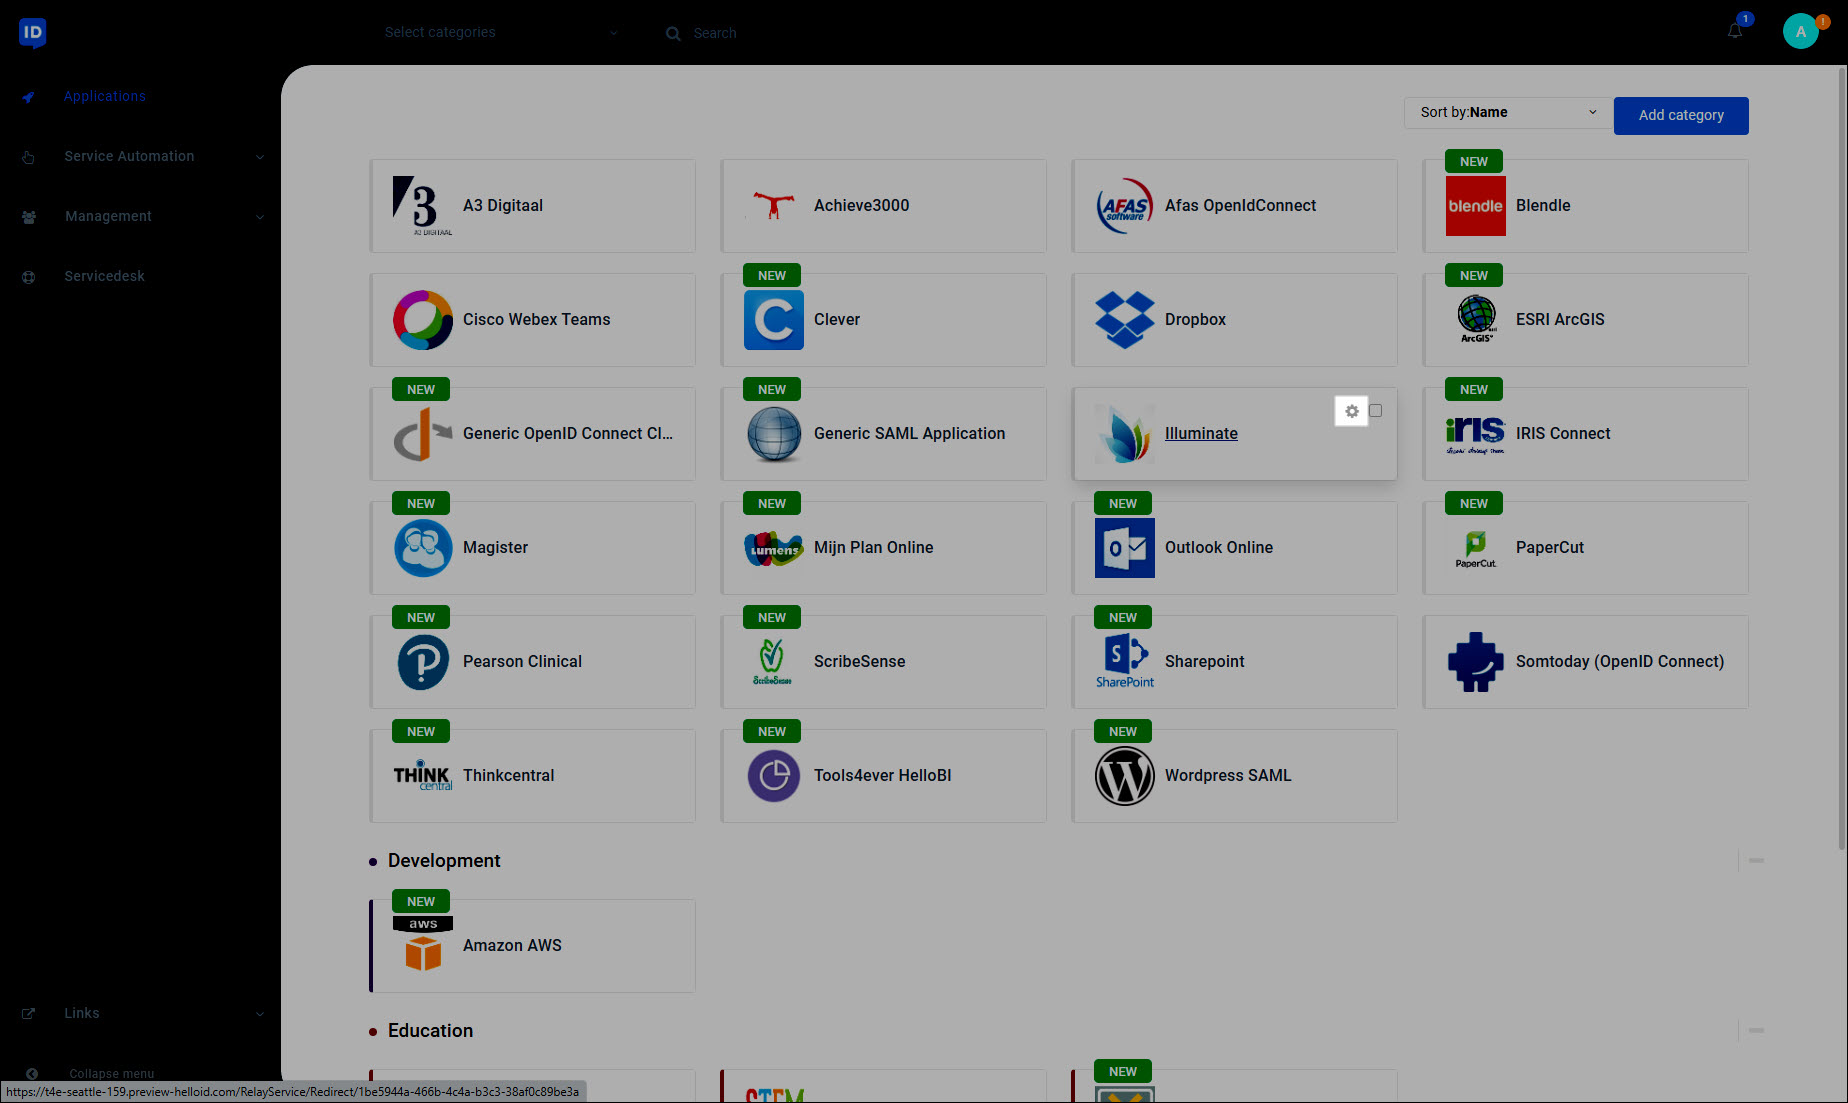
Task: Click the Pearson Clinical label
Action: click(522, 661)
